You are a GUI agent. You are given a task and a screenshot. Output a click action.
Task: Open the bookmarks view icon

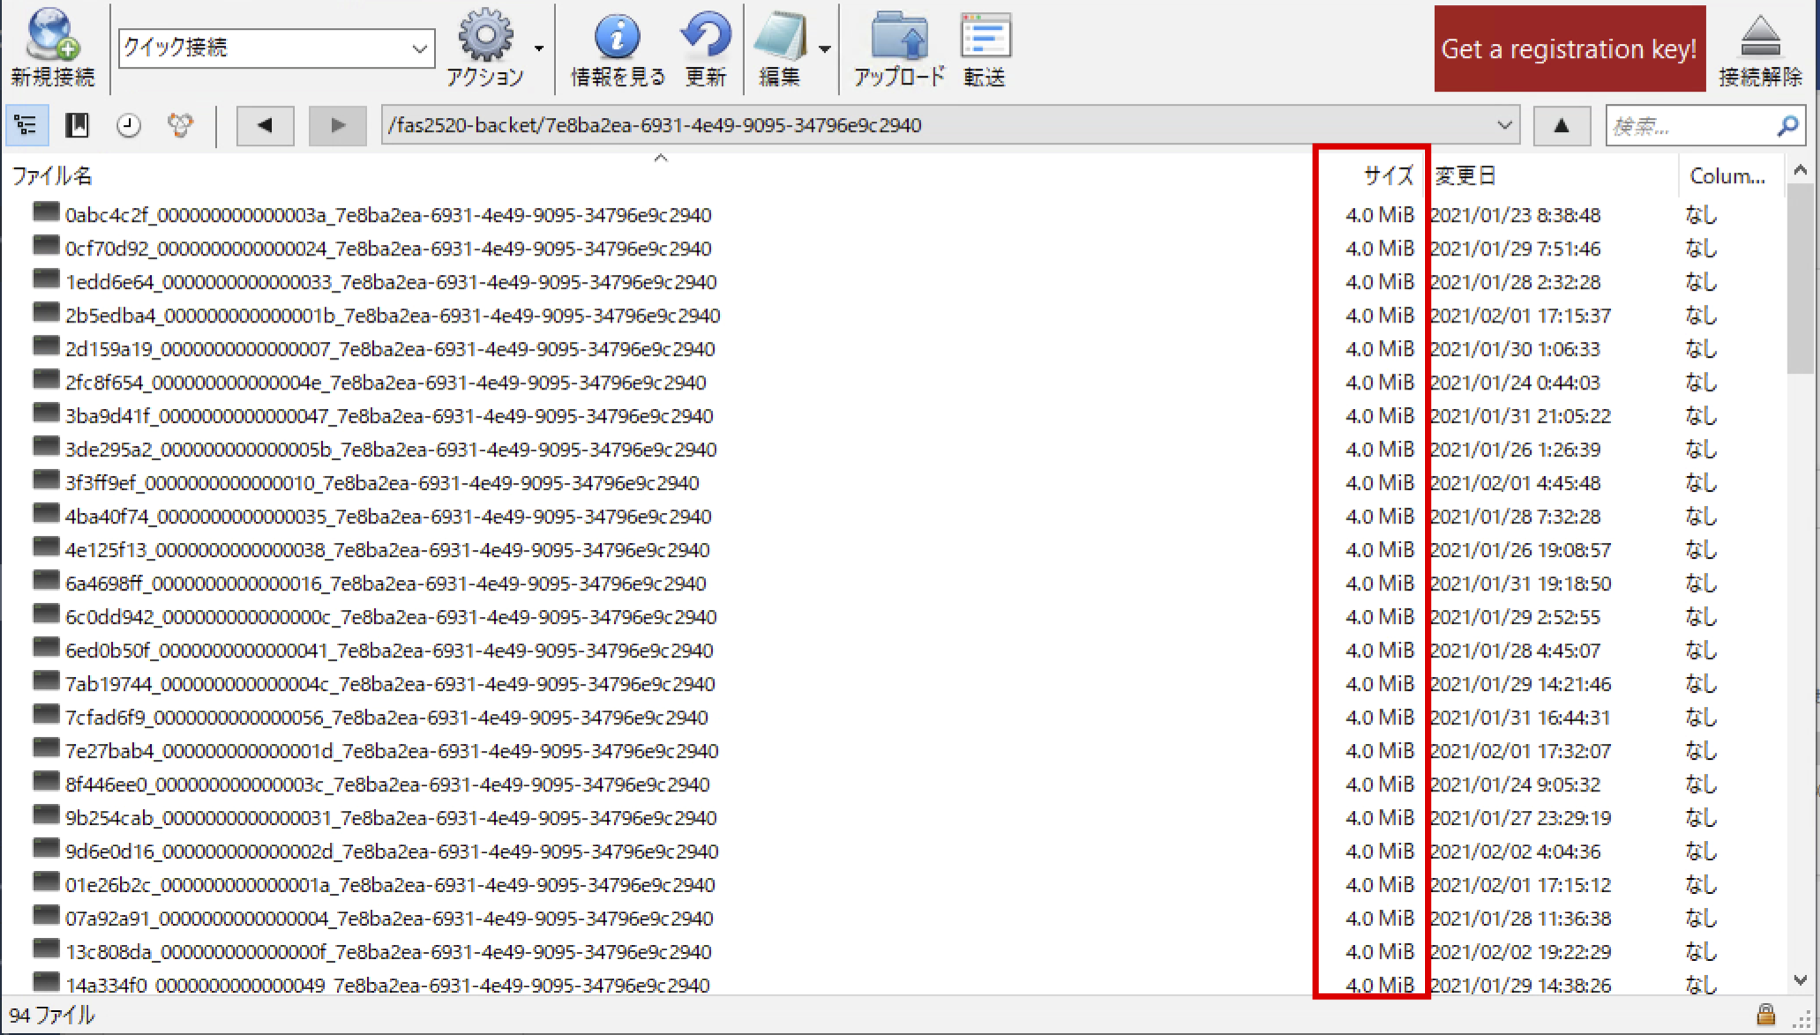77,125
